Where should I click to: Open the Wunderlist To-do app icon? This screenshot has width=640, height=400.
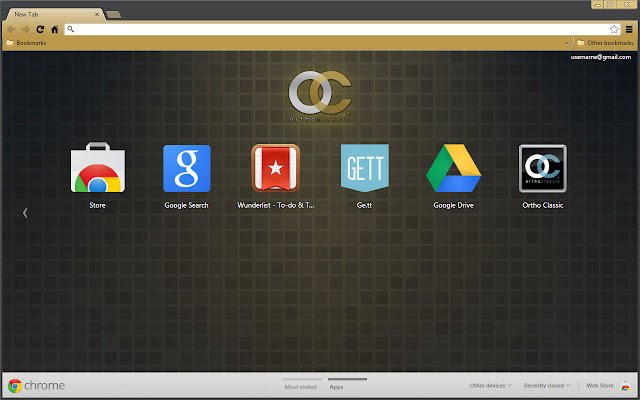click(276, 168)
